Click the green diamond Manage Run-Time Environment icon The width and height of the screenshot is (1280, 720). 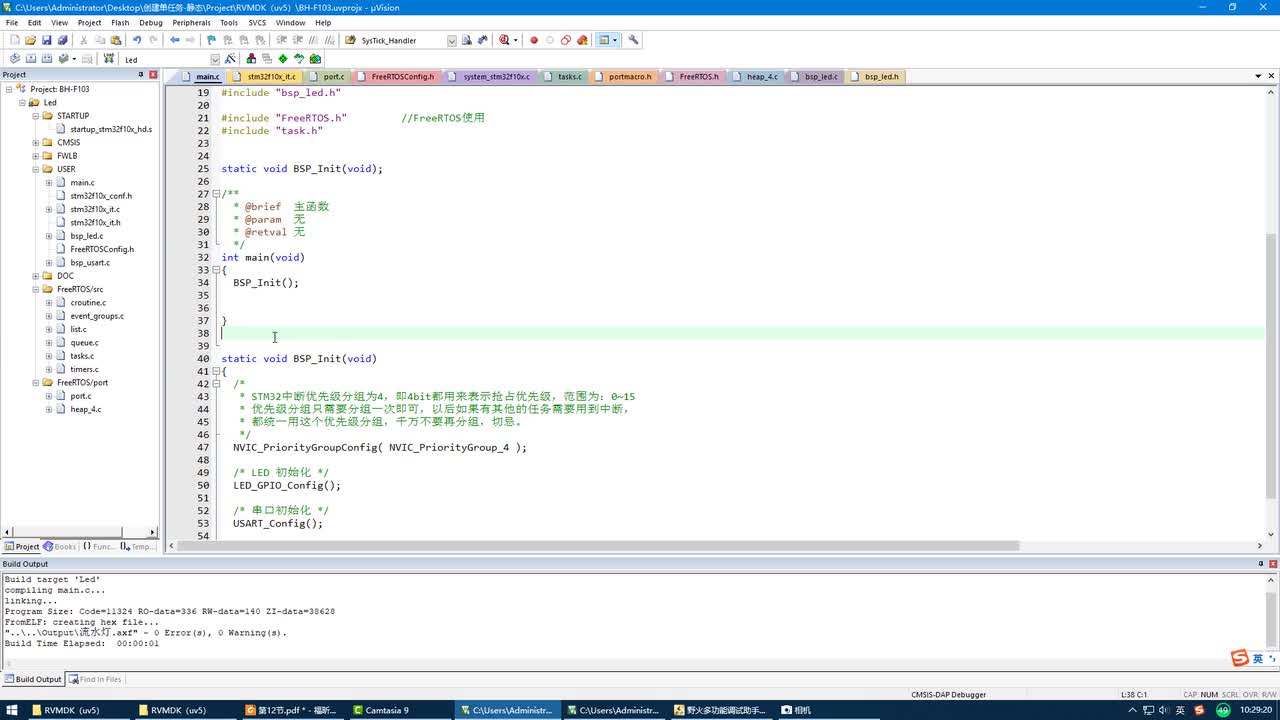point(283,59)
